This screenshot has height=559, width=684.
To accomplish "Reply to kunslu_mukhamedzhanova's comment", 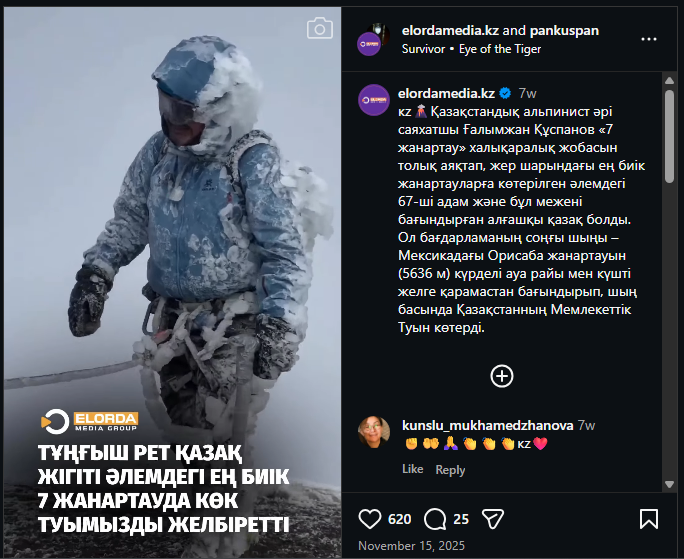I will point(450,470).
